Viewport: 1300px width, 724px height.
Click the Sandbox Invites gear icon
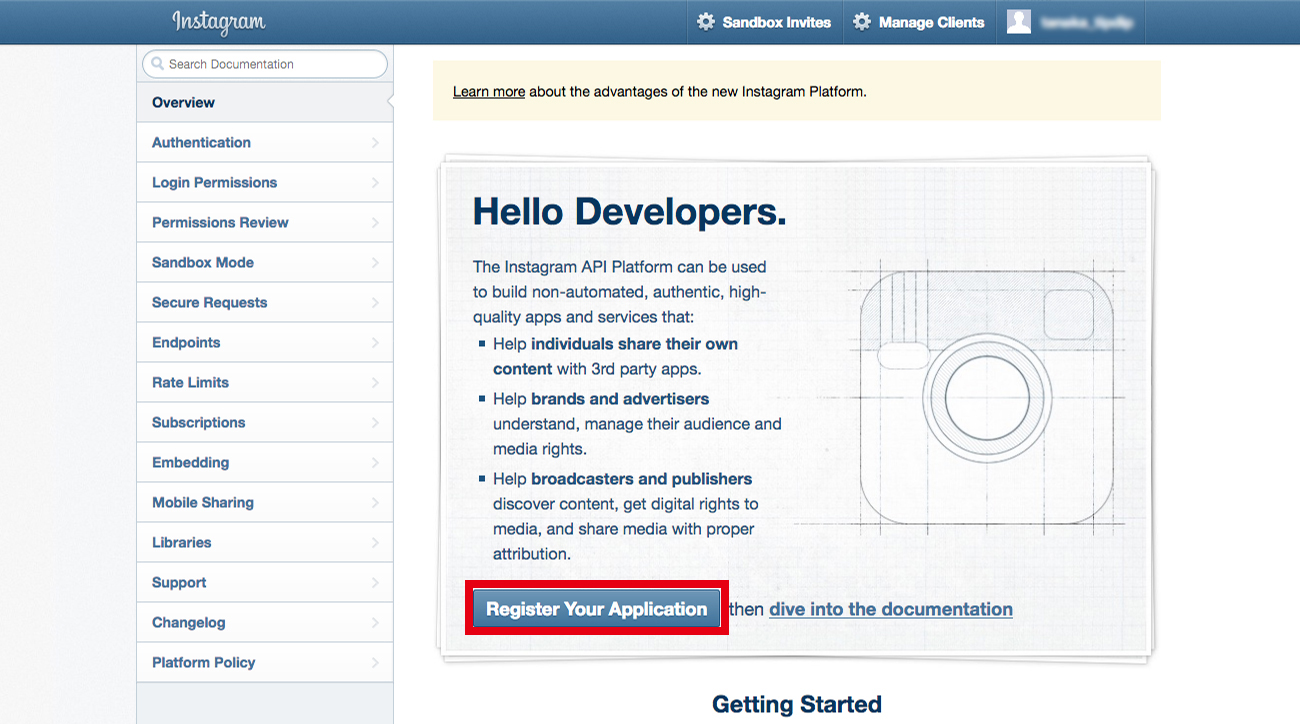[706, 22]
